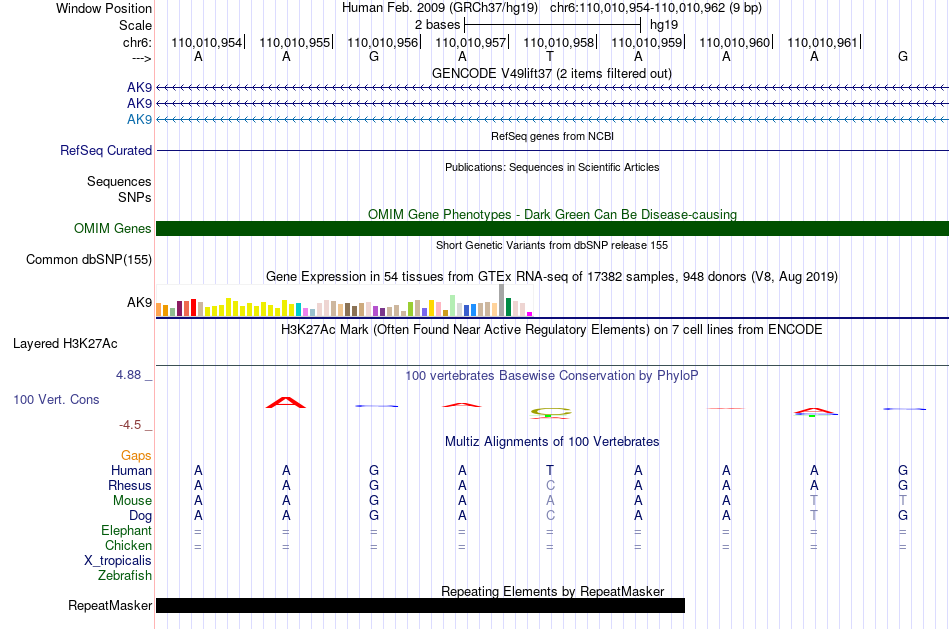The height and width of the screenshot is (629, 950).
Task: Click the tallest gray bar in GTEx chart
Action: click(502, 300)
